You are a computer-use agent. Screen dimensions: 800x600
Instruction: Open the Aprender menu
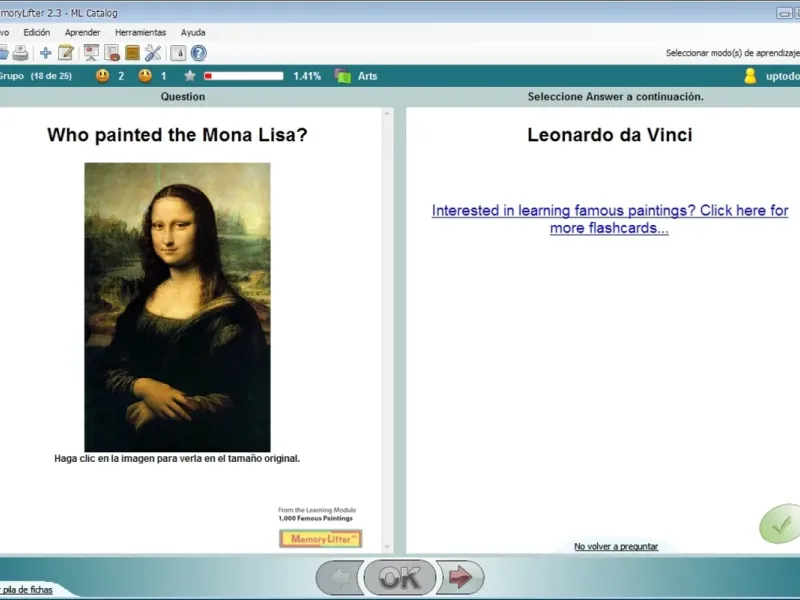click(x=82, y=32)
